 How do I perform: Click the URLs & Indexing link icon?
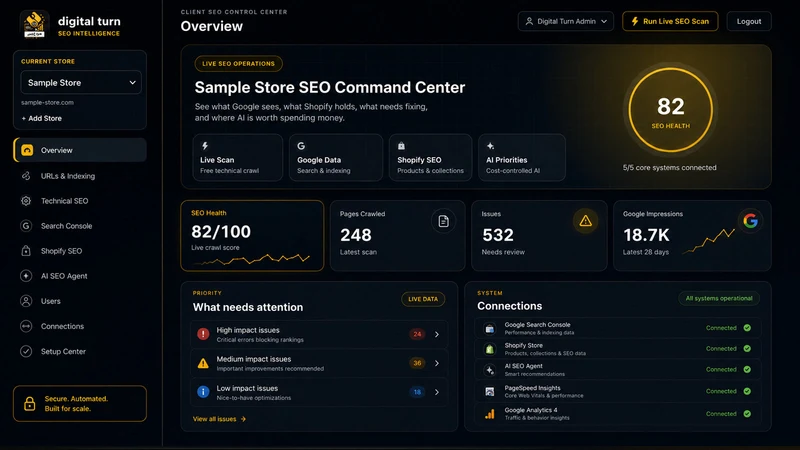(x=26, y=176)
